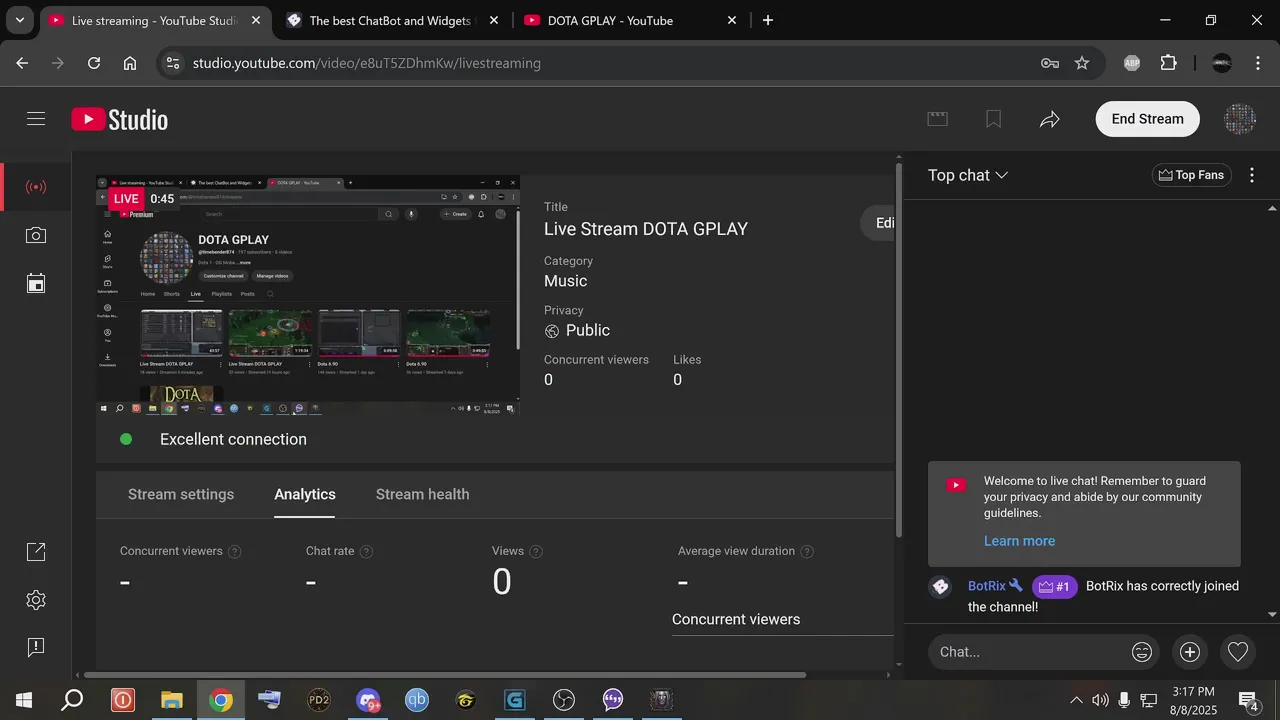Click the 'Excellent connection' status text
Screen dimensions: 1280x720
(x=233, y=439)
